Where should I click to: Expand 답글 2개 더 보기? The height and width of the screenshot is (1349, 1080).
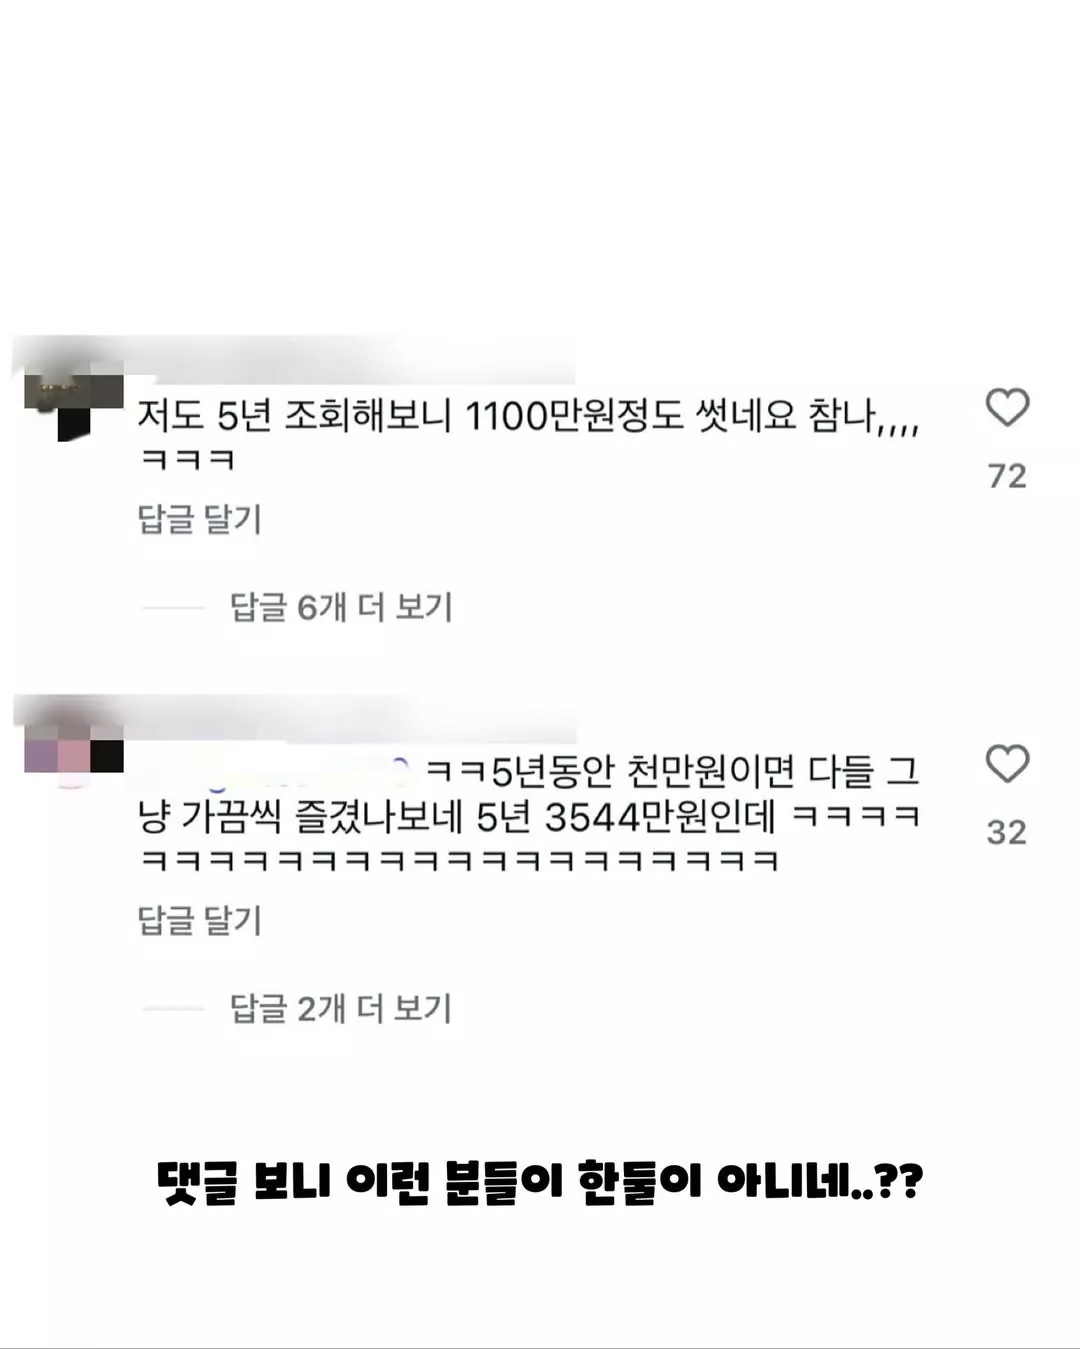pyautogui.click(x=341, y=1008)
